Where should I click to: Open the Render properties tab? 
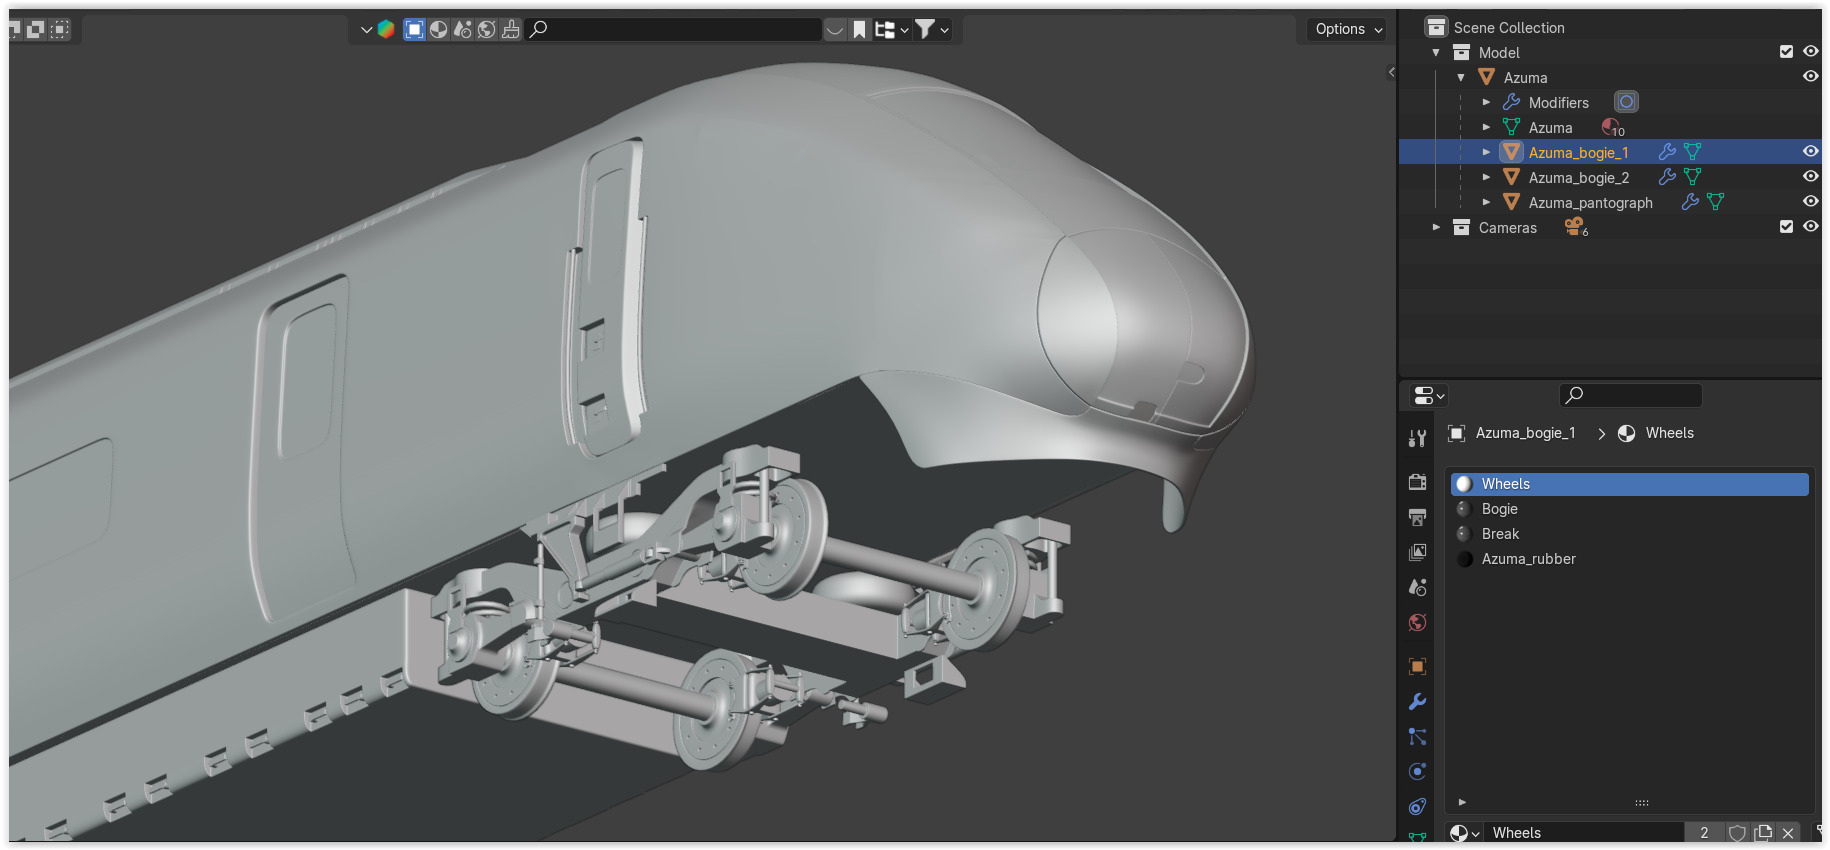(1417, 481)
